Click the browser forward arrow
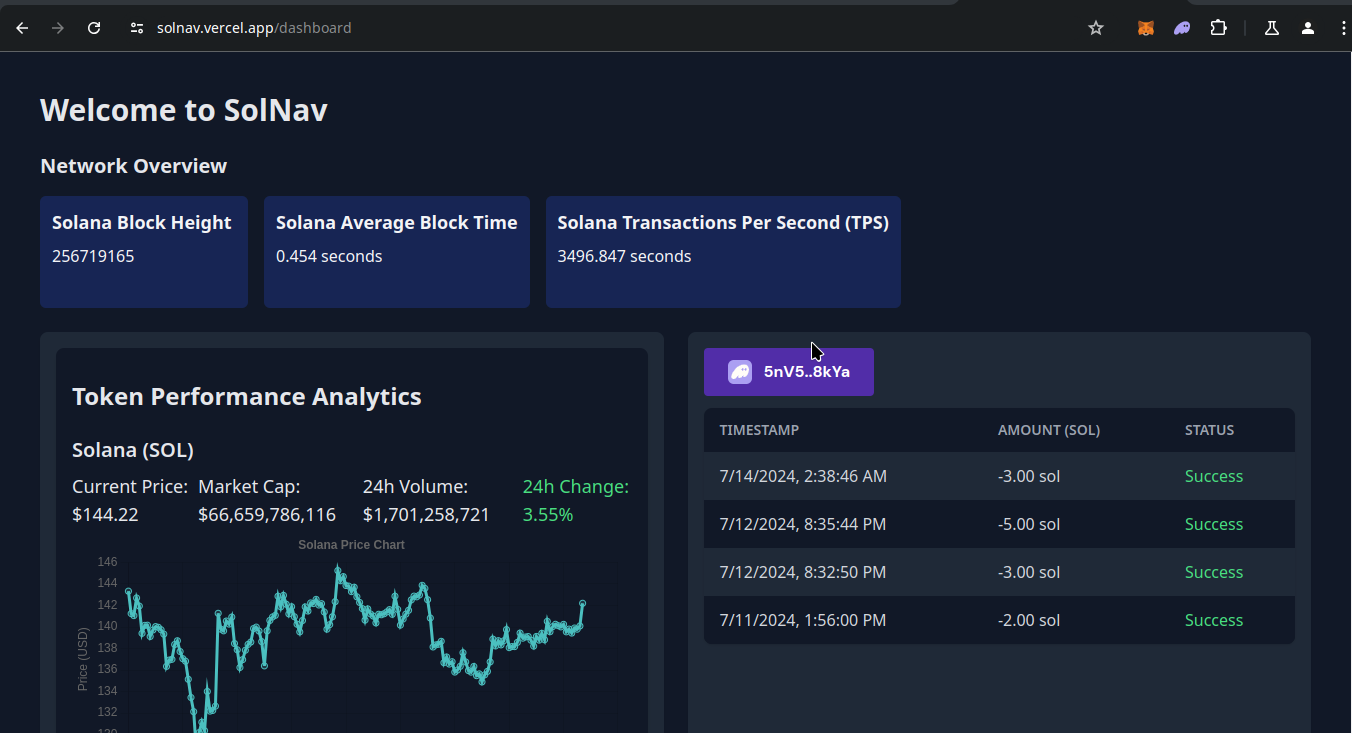The image size is (1352, 733). coord(58,28)
